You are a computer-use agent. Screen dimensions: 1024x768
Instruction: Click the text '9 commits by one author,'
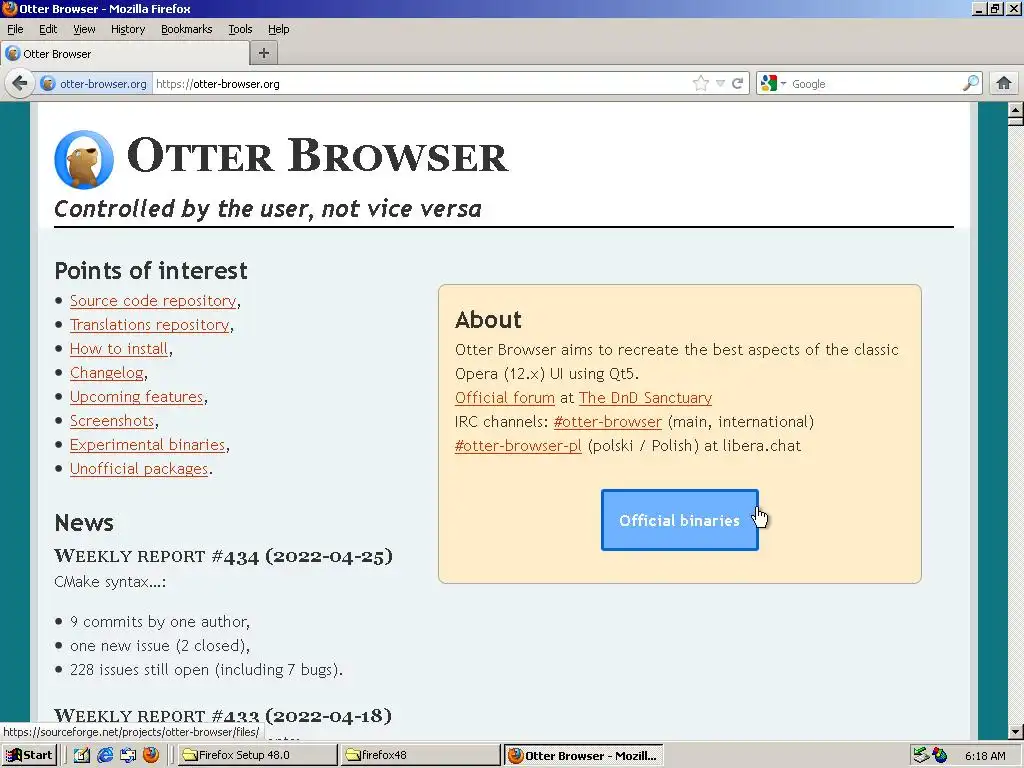[x=160, y=622]
